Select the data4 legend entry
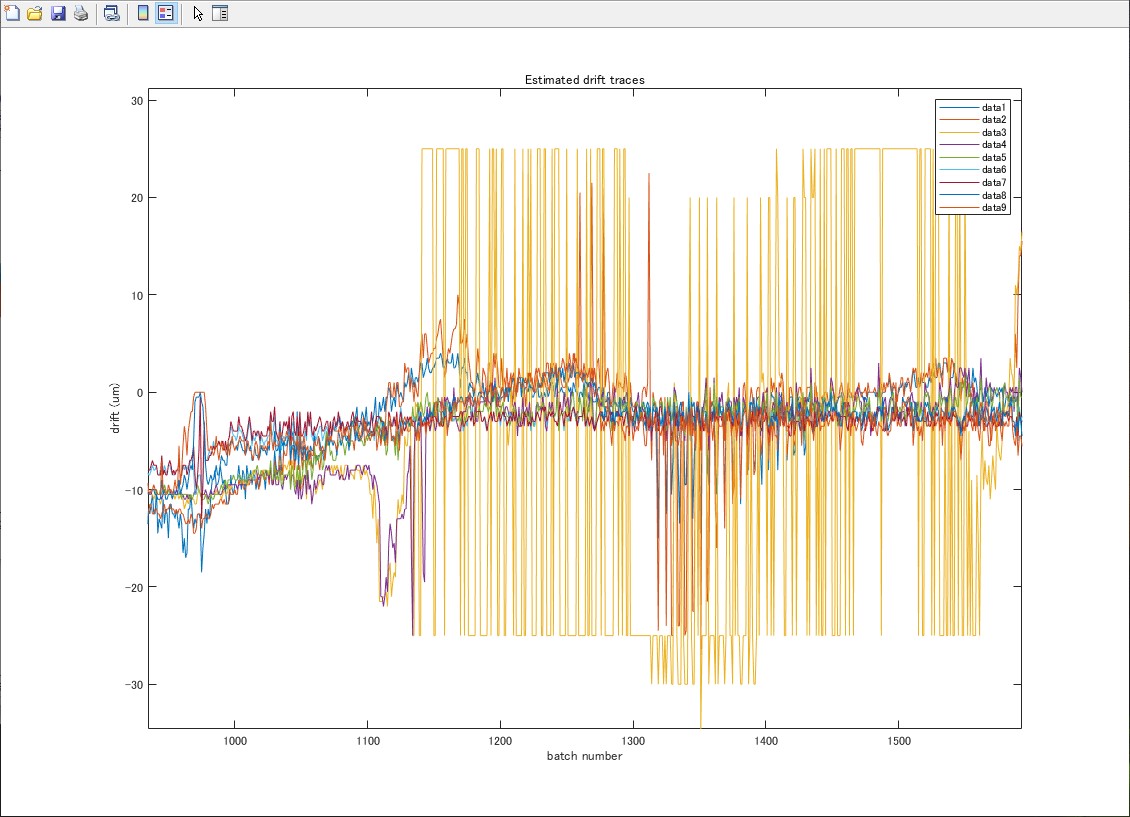Screen dimensions: 1130x817 tap(973, 145)
